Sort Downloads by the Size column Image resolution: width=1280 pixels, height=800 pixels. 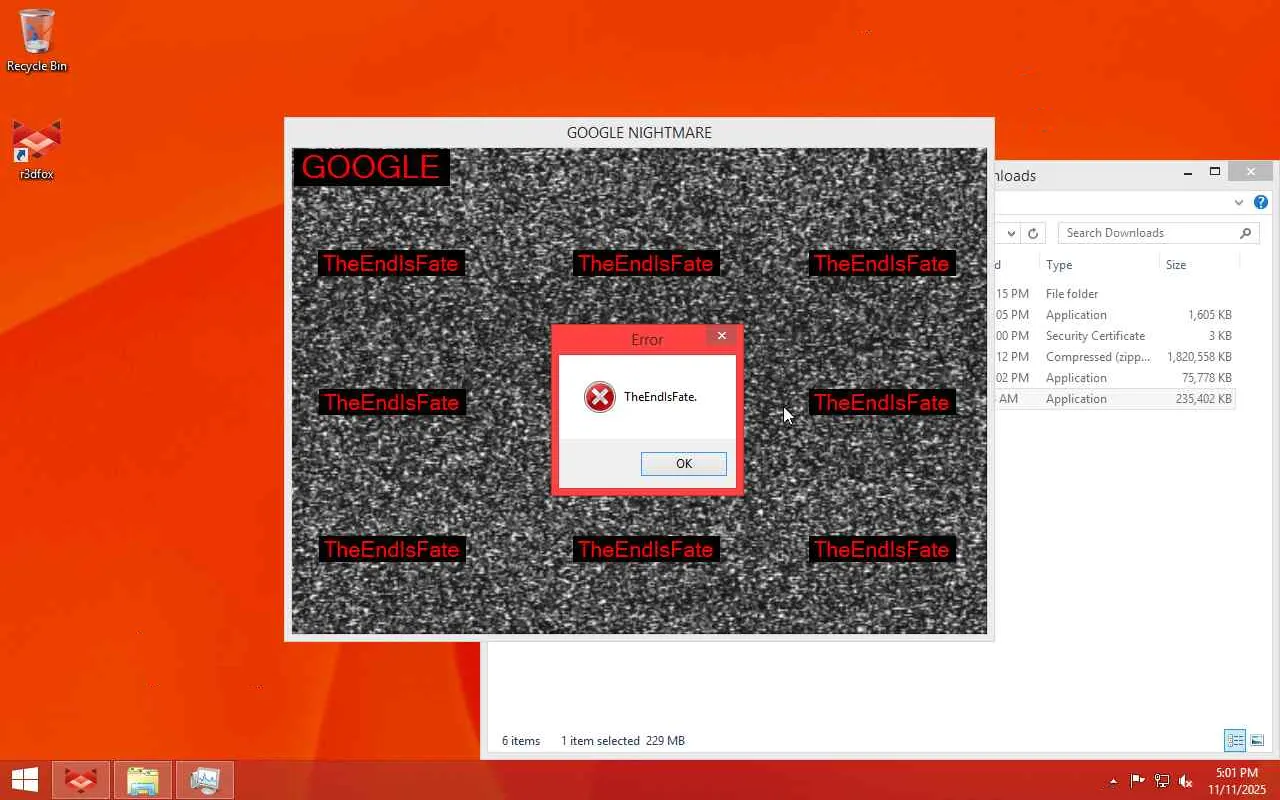(x=1199, y=265)
